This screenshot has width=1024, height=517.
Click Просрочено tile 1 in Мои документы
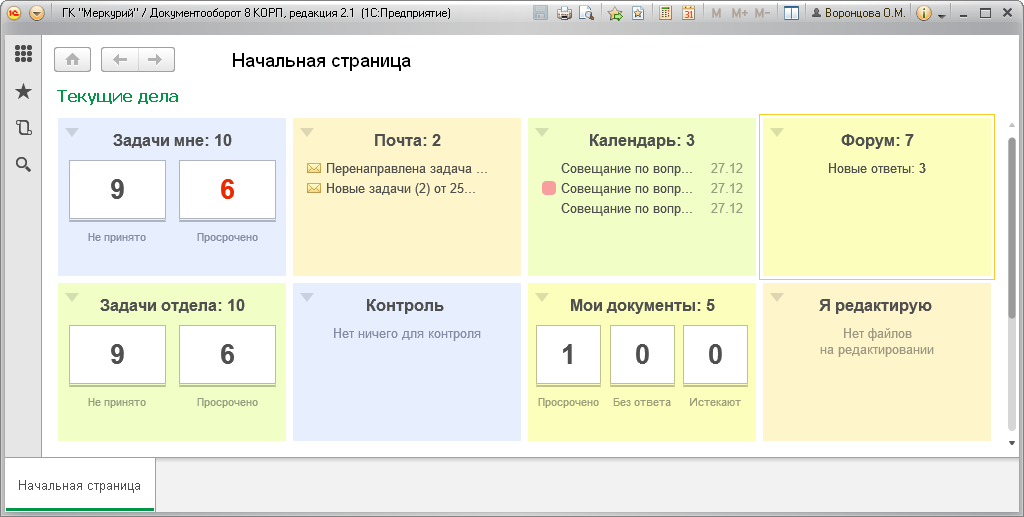(x=568, y=354)
